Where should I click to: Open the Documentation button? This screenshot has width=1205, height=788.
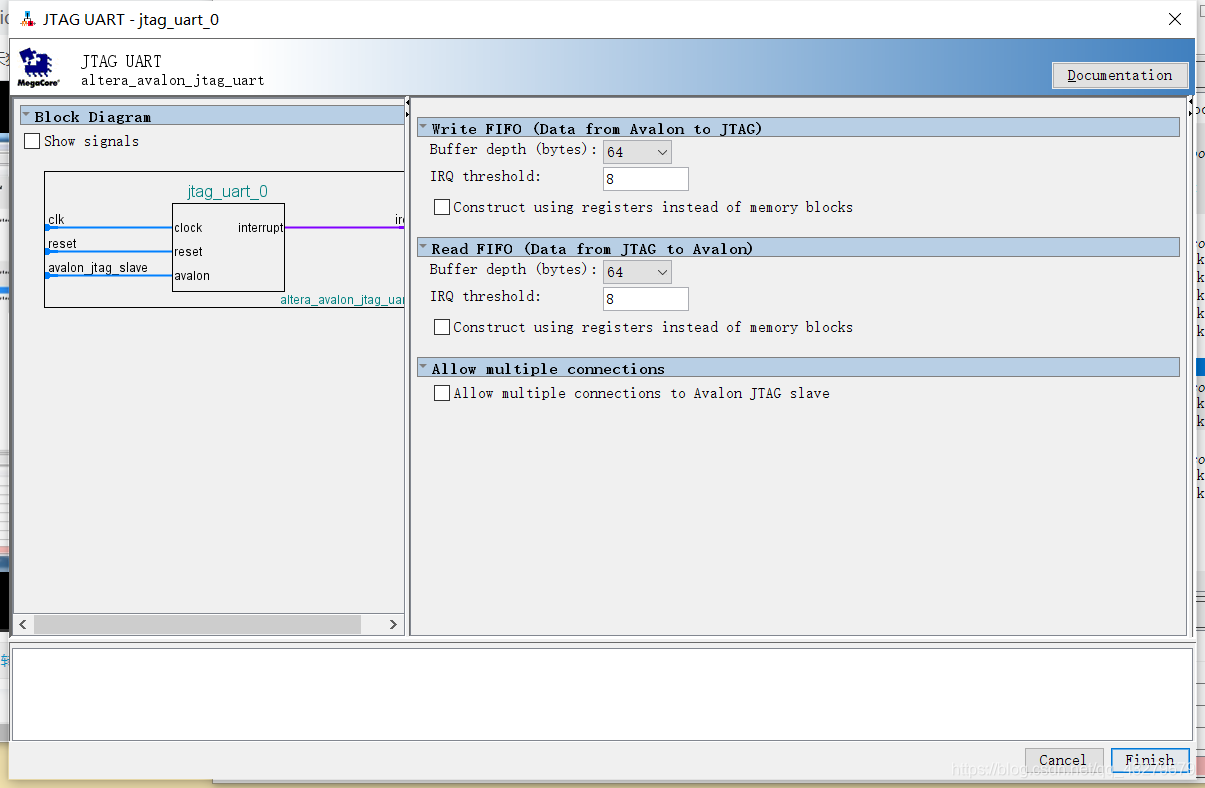[1120, 75]
